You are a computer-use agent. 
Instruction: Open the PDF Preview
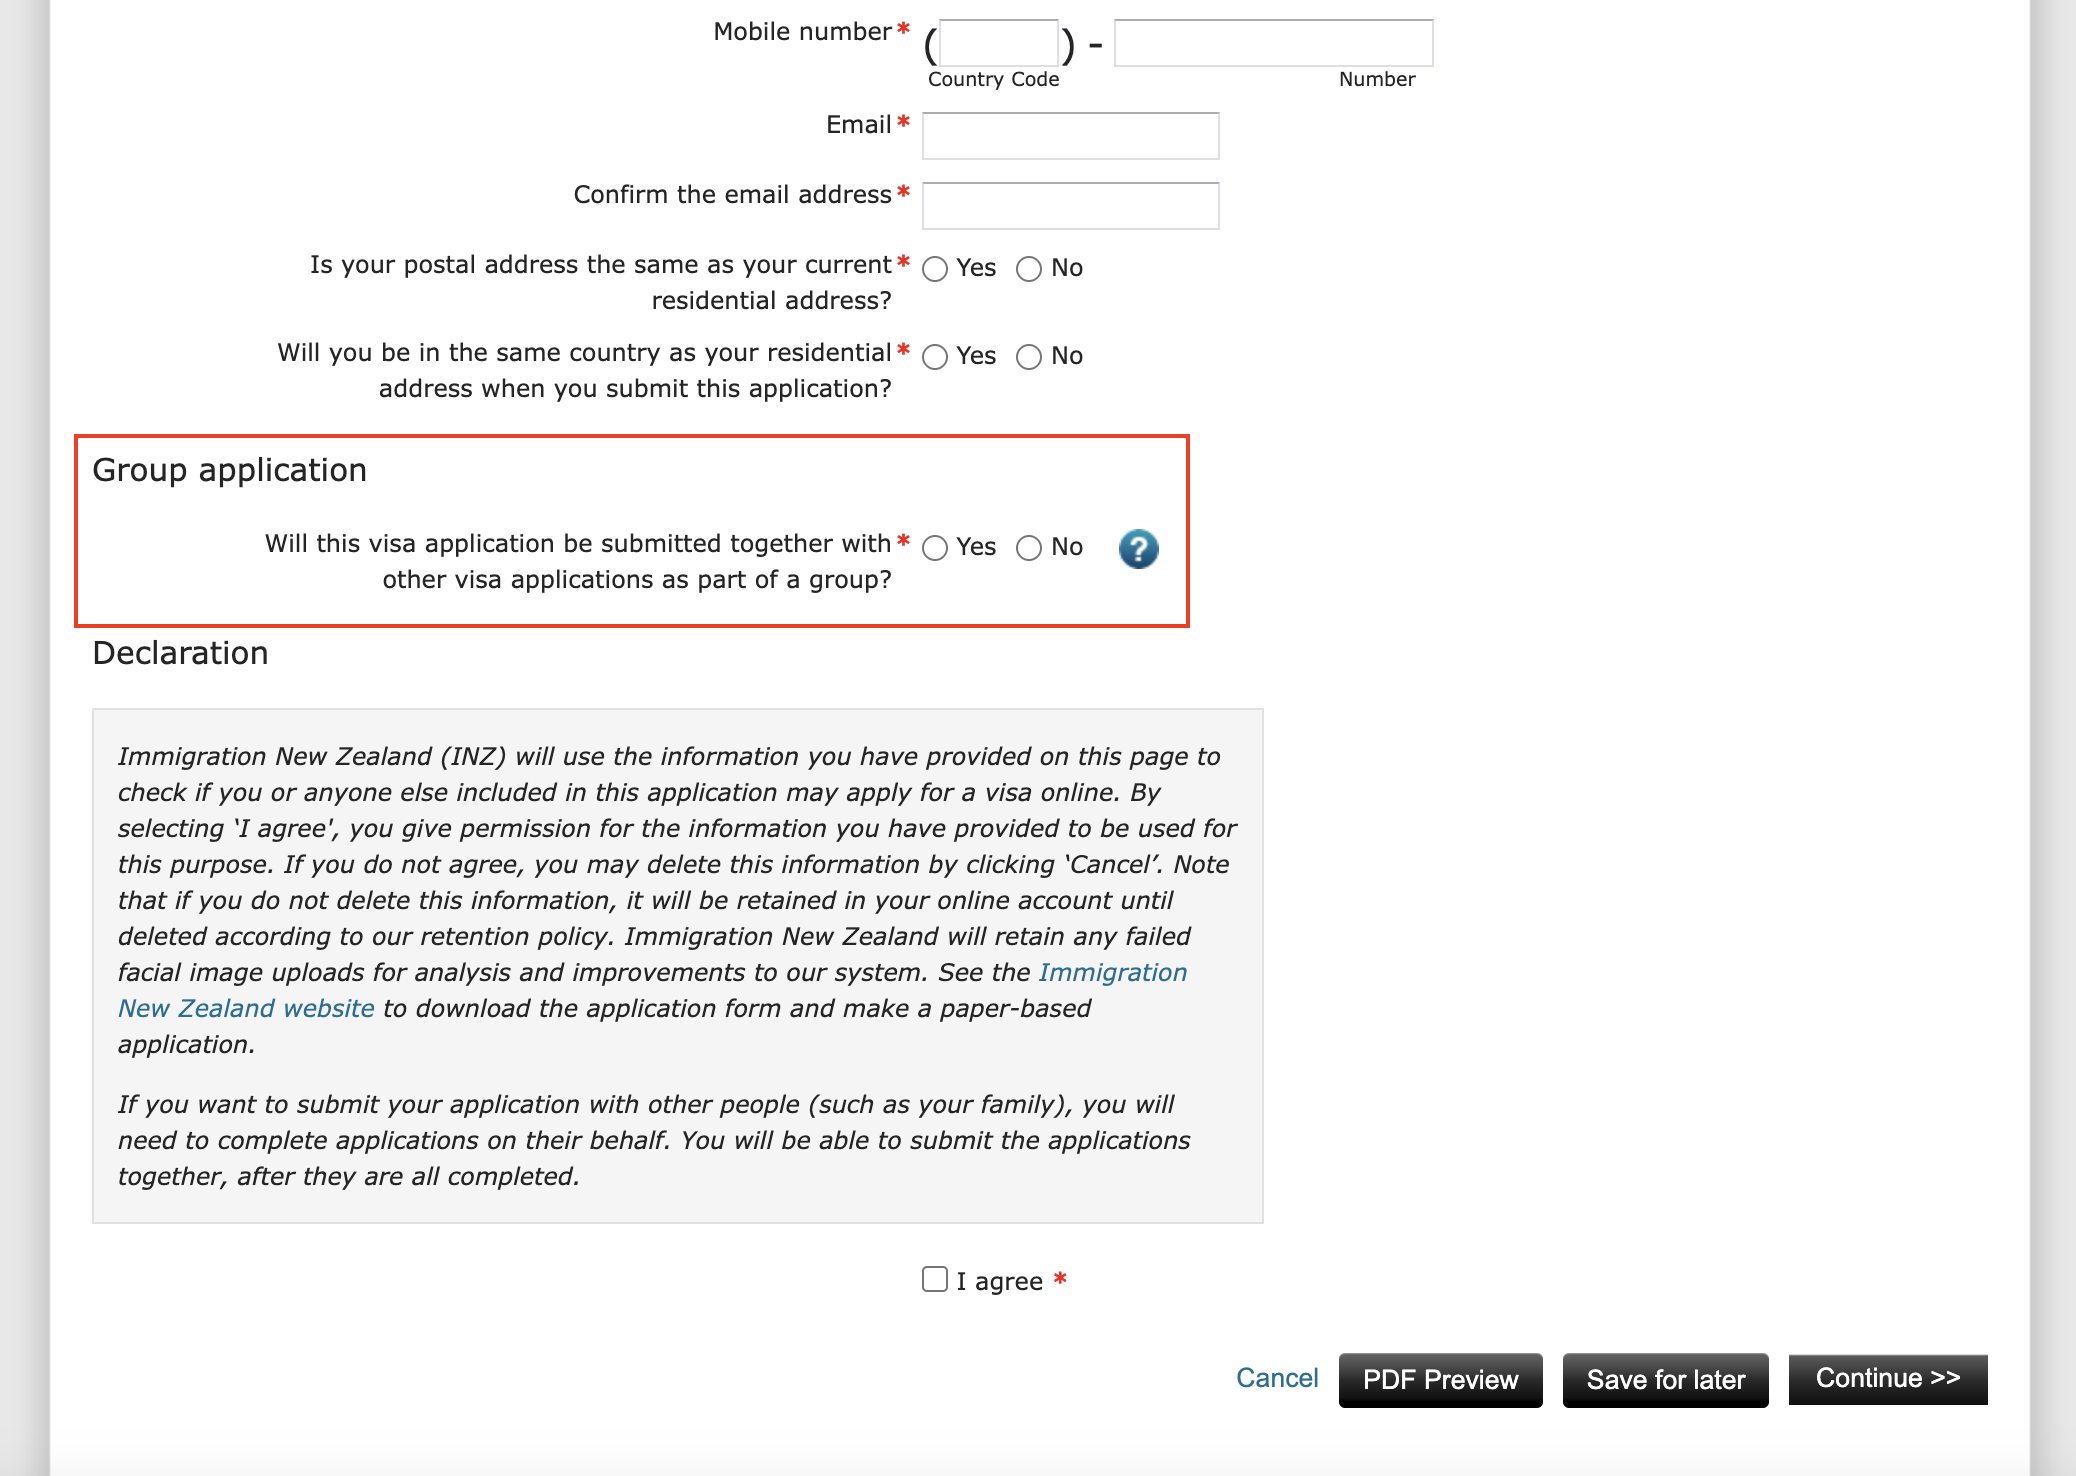point(1440,1380)
